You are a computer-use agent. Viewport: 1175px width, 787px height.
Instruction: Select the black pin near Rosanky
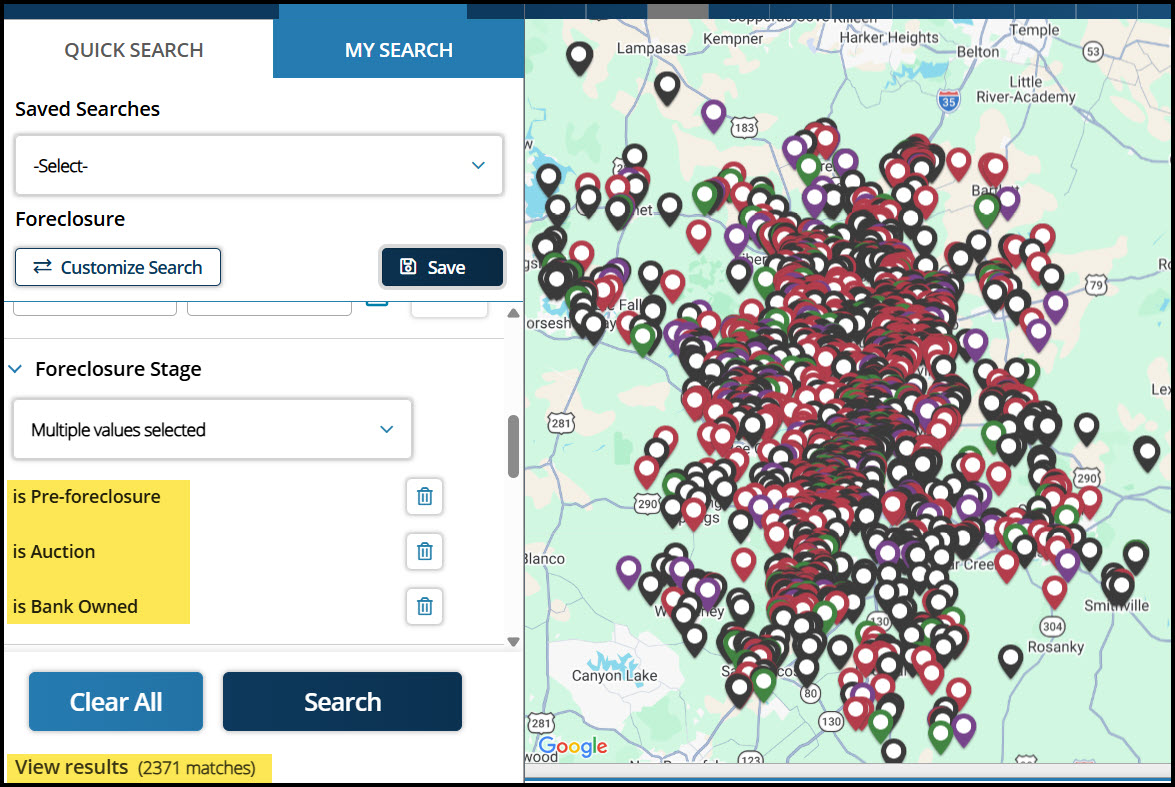pyautogui.click(x=1011, y=658)
